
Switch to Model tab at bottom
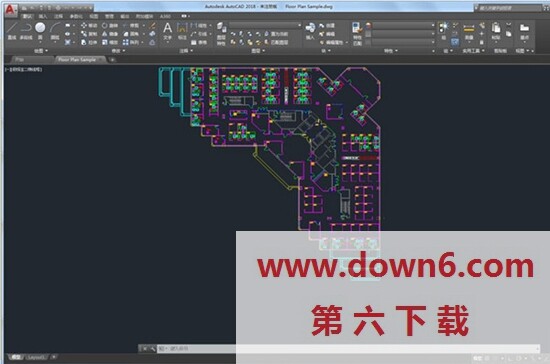tap(15, 357)
